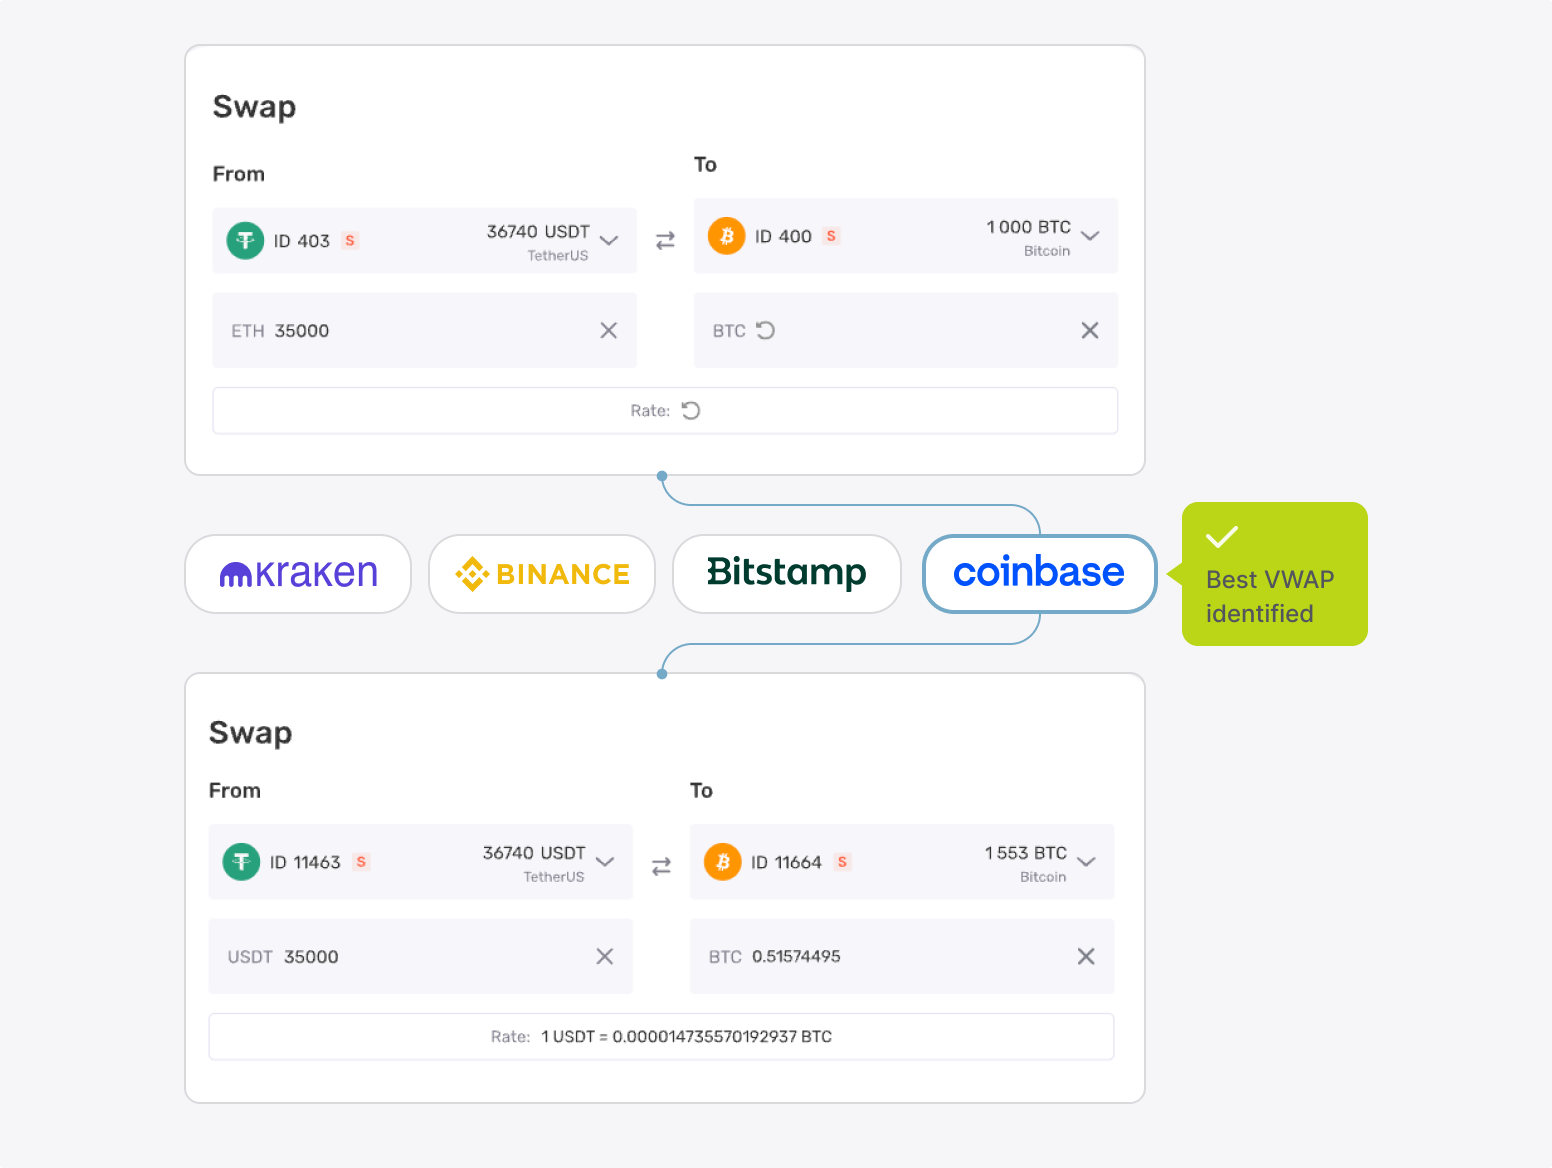
Task: Click the ID 11463 label
Action: (x=305, y=862)
